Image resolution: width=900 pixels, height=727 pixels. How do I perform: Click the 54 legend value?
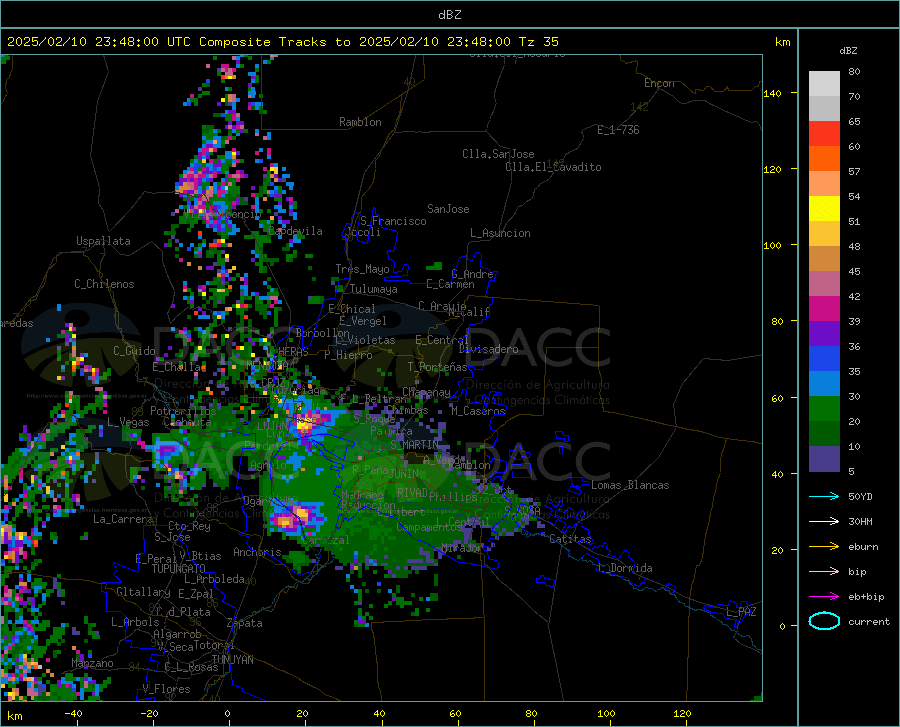[x=854, y=197]
